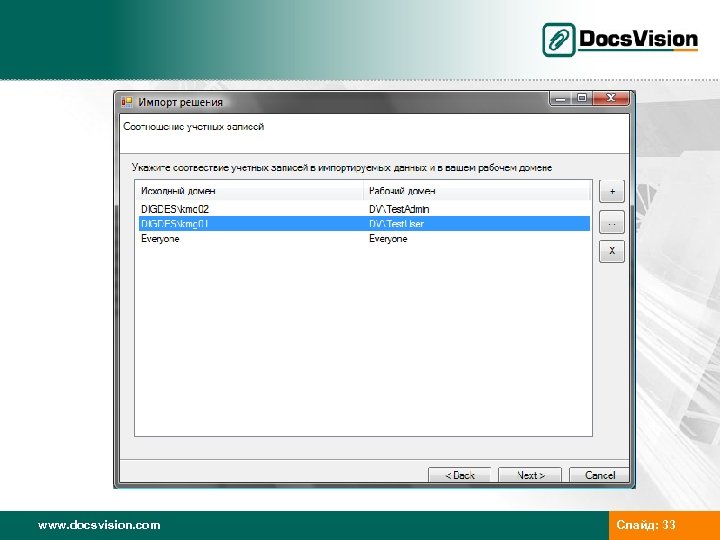Click the plus button to add mapping
This screenshot has width=720, height=540.
pyautogui.click(x=612, y=191)
